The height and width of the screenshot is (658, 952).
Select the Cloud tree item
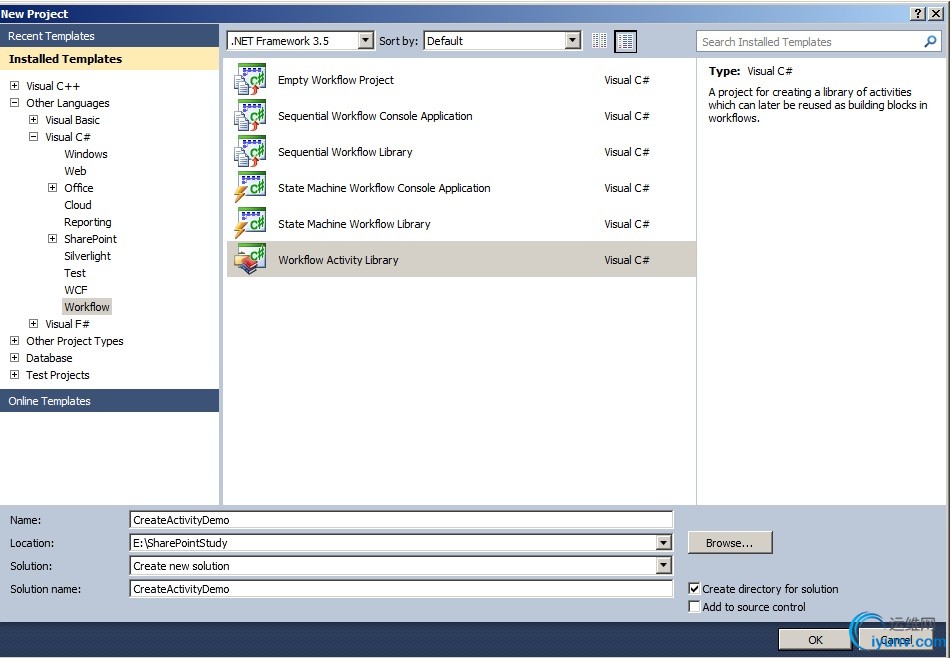(x=78, y=205)
